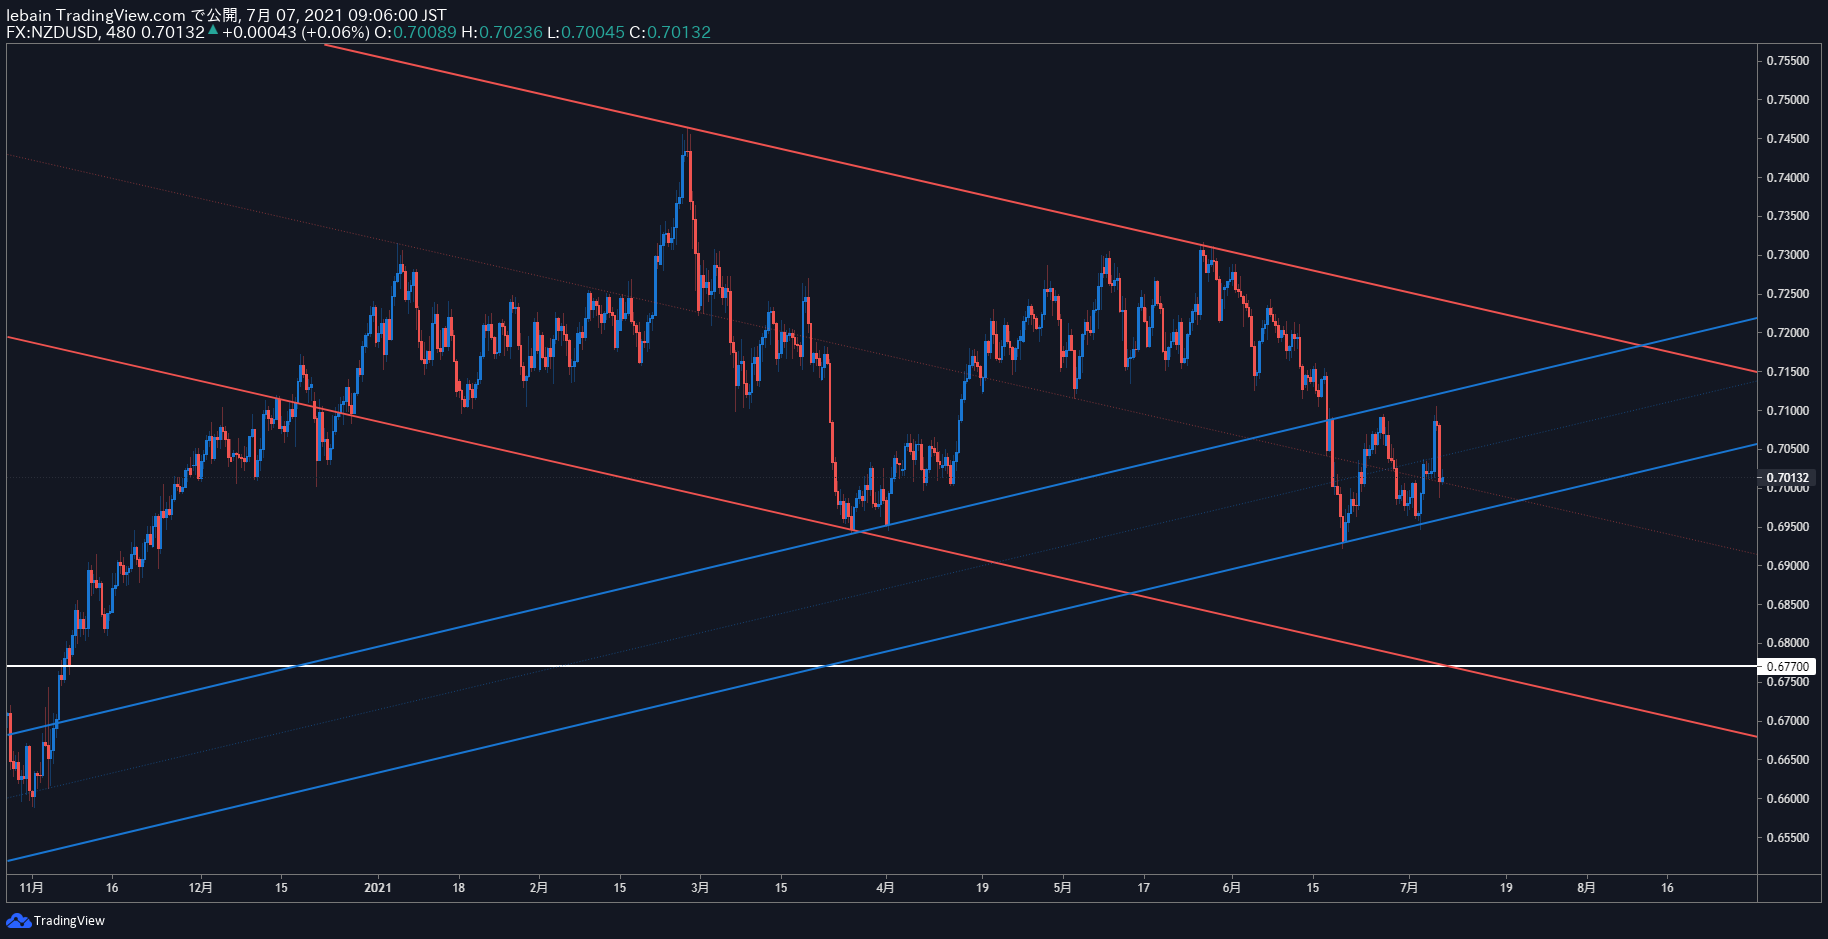Click the 0.71000 price axis label
Image resolution: width=1828 pixels, height=939 pixels.
[1788, 411]
